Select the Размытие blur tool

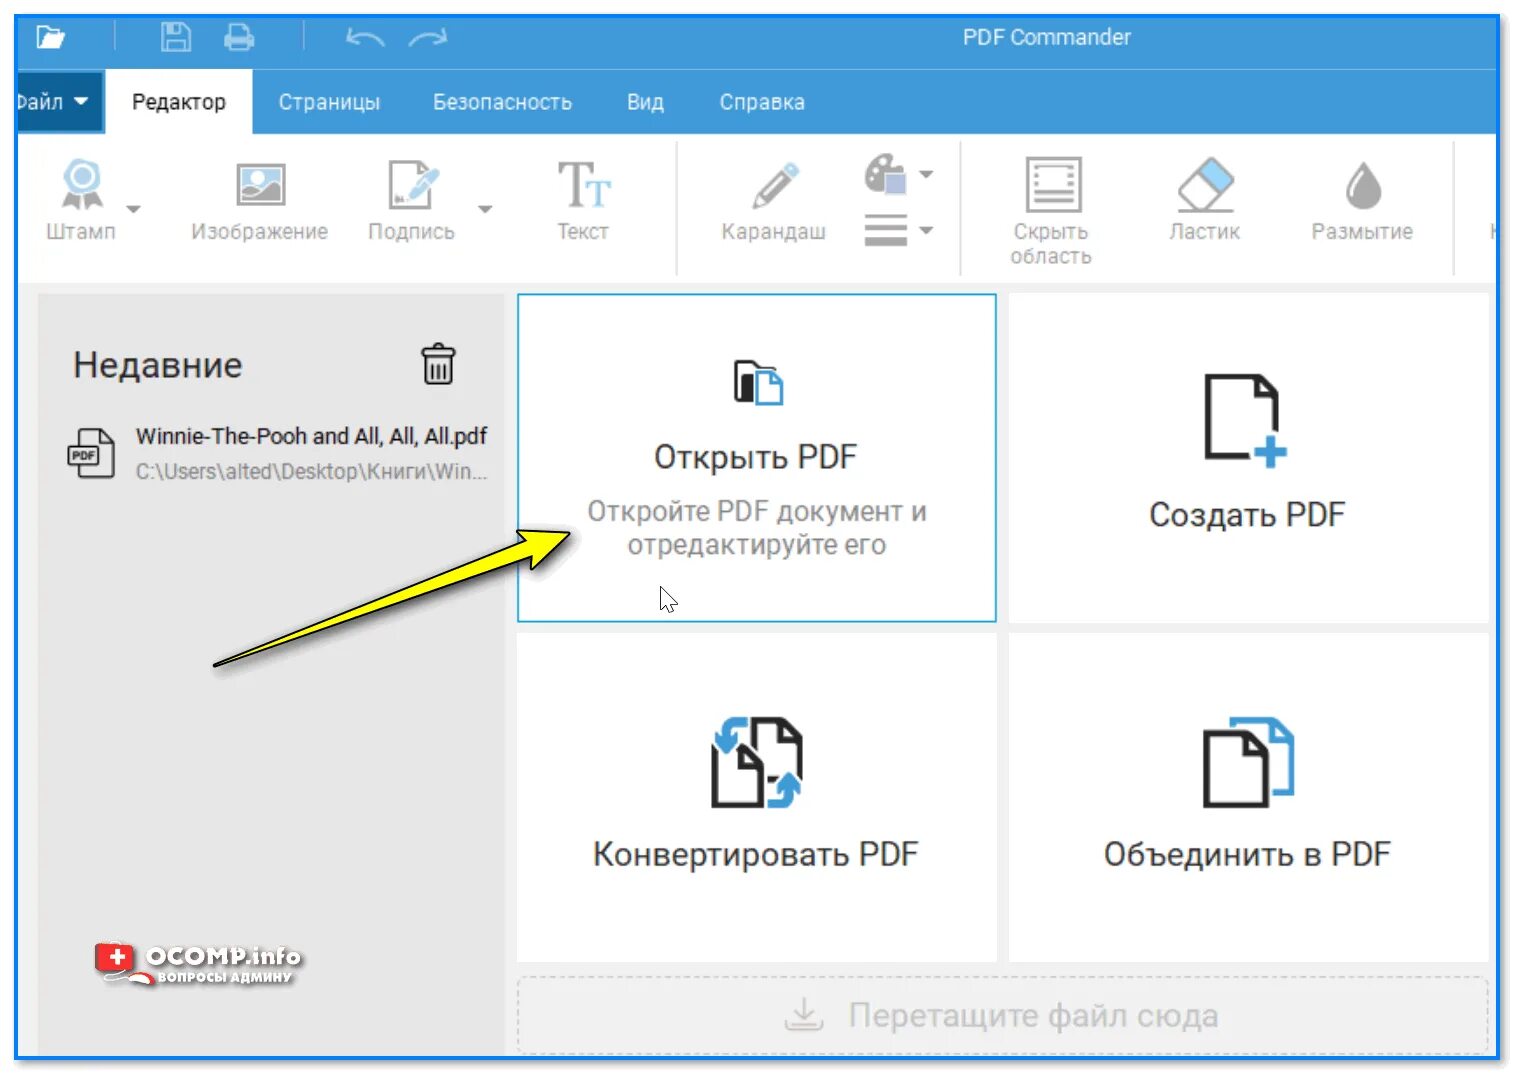[1362, 200]
